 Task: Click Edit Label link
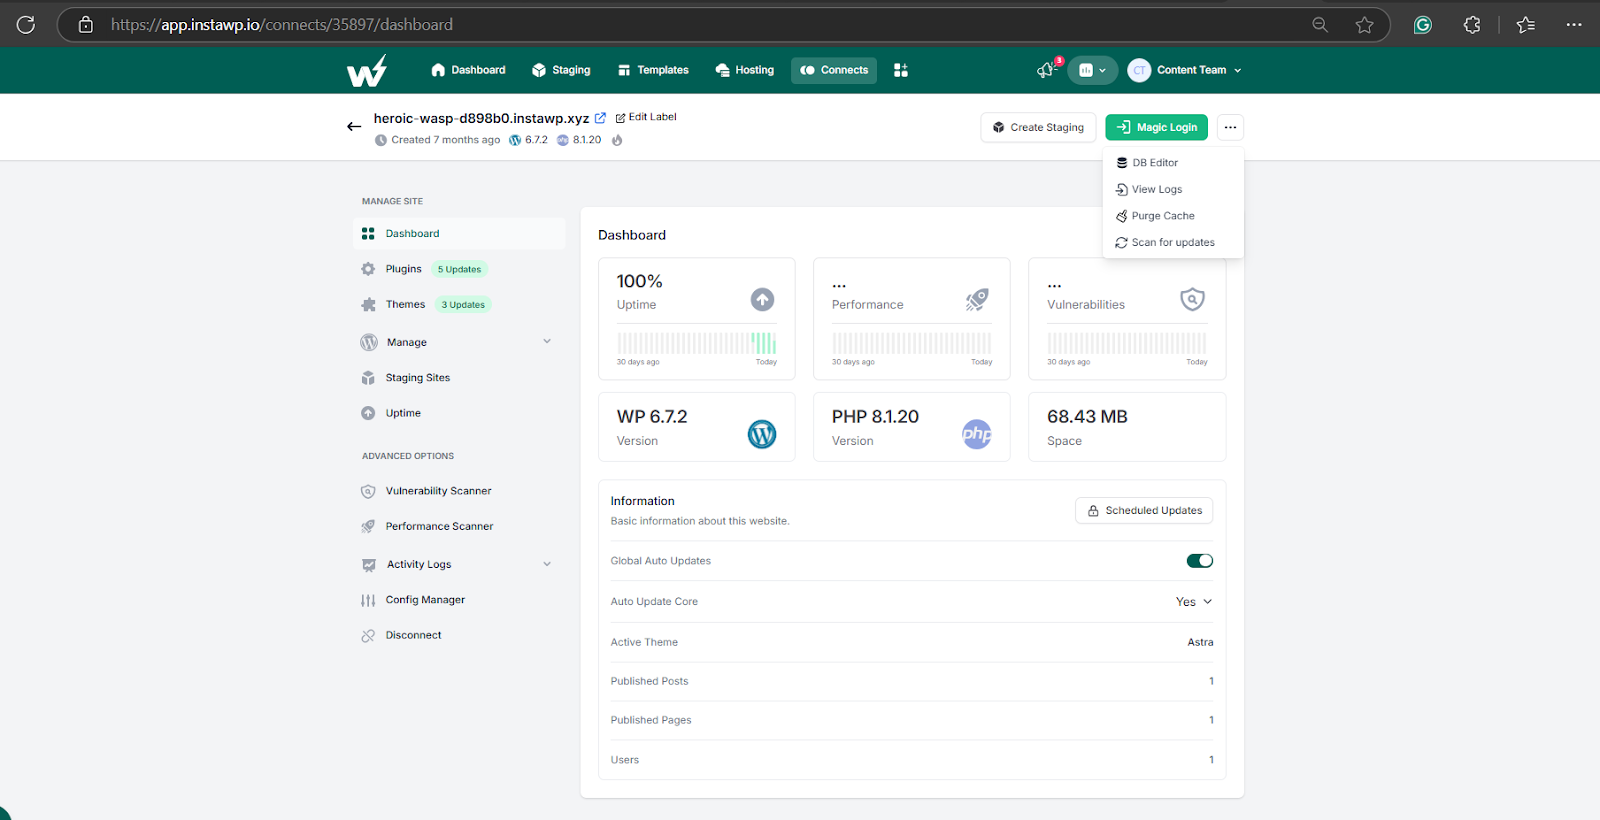tap(646, 117)
